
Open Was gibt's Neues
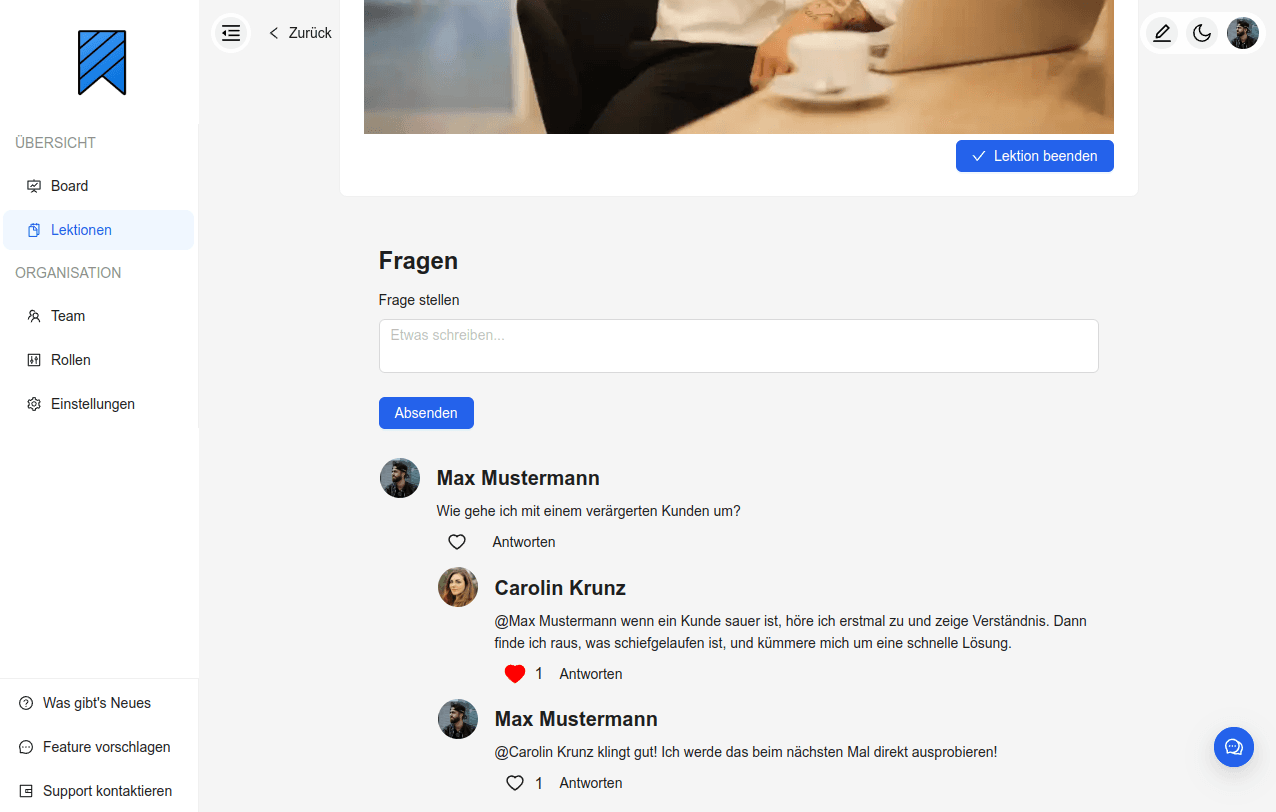(98, 703)
